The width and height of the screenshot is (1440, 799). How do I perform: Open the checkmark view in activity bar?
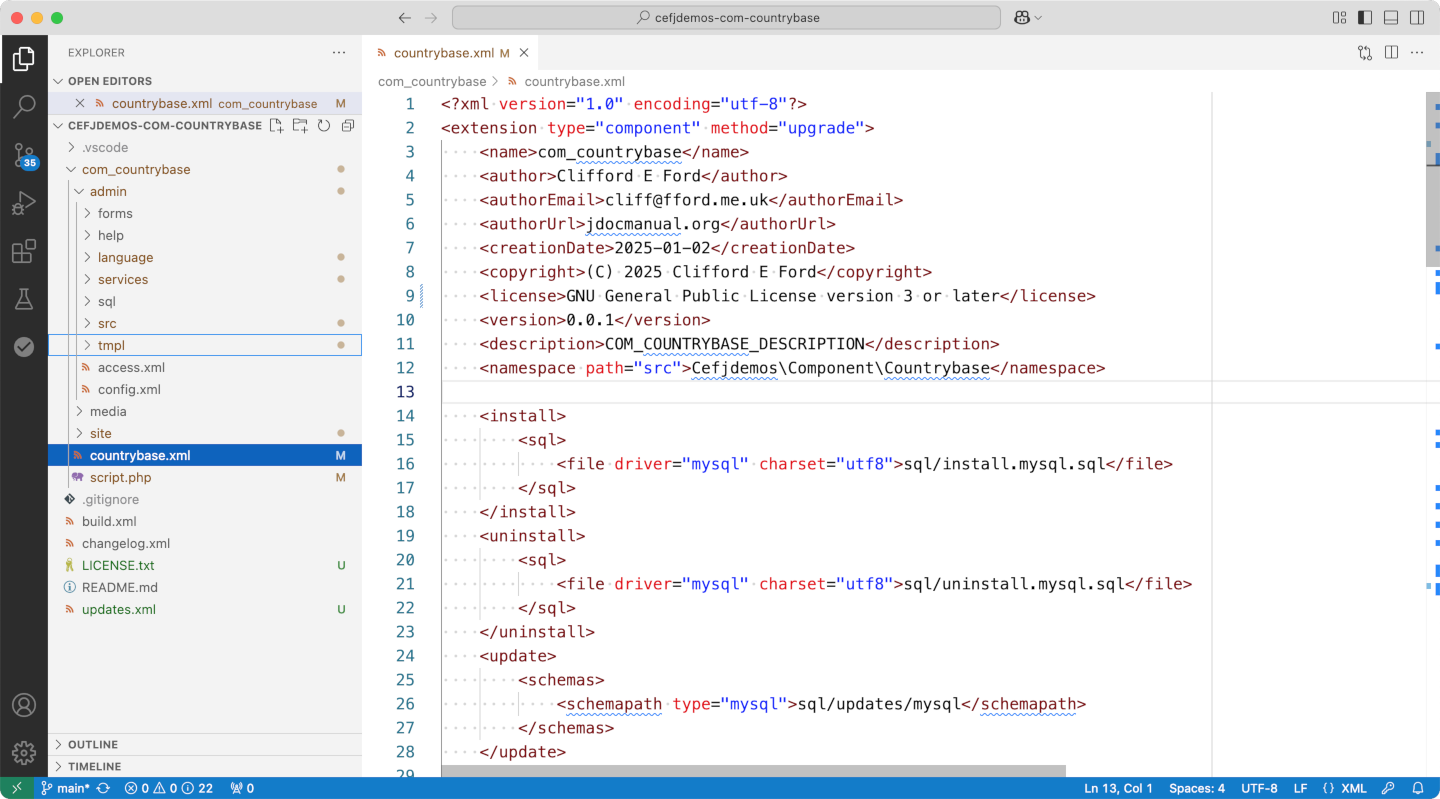click(24, 347)
